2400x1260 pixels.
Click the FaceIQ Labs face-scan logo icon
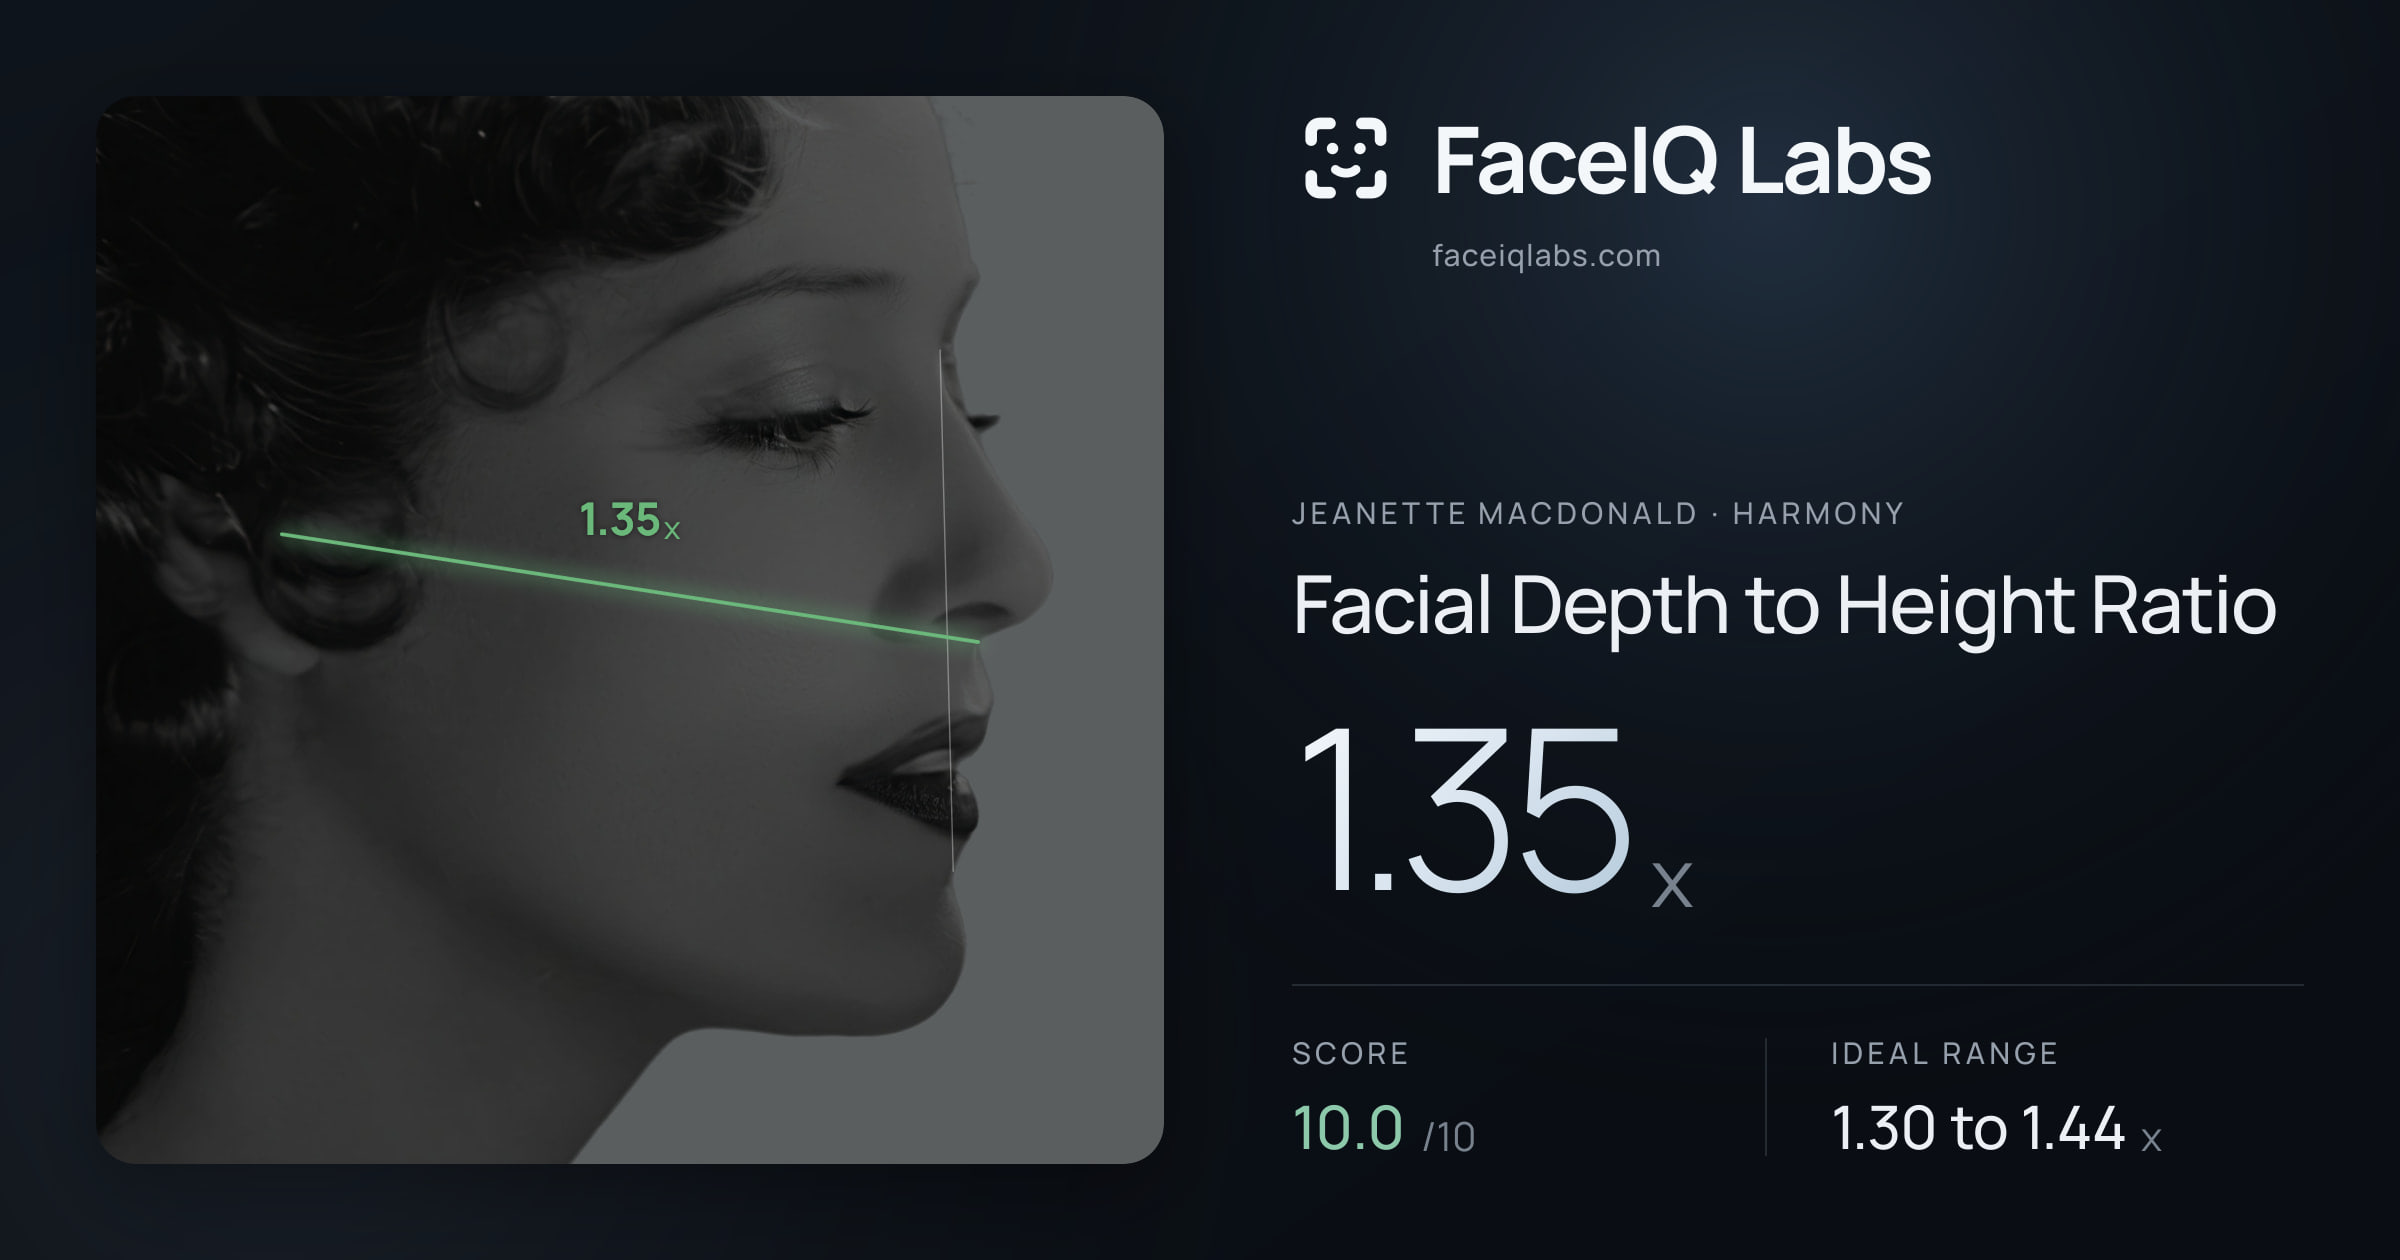[1346, 158]
